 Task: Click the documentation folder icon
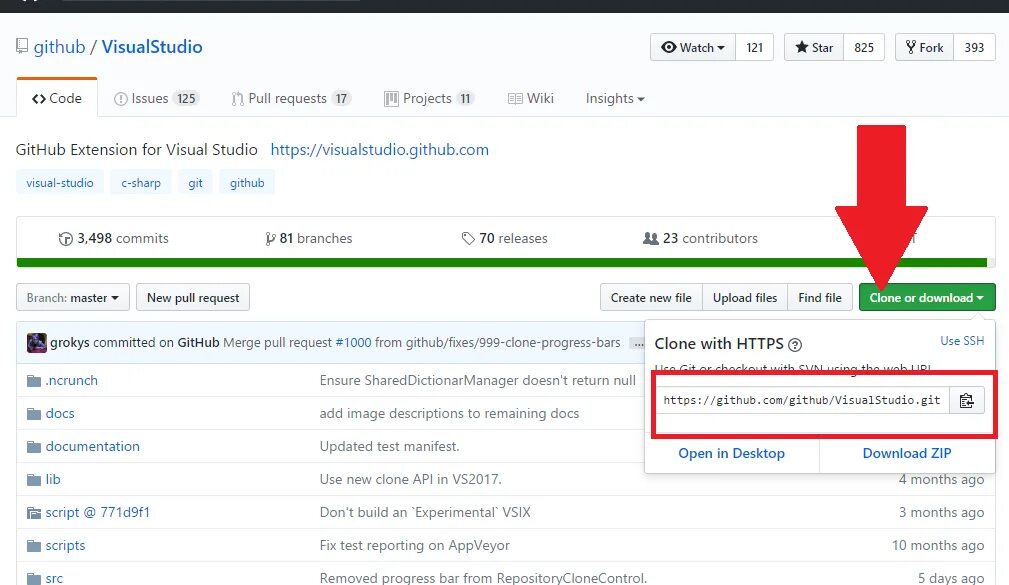coord(33,447)
